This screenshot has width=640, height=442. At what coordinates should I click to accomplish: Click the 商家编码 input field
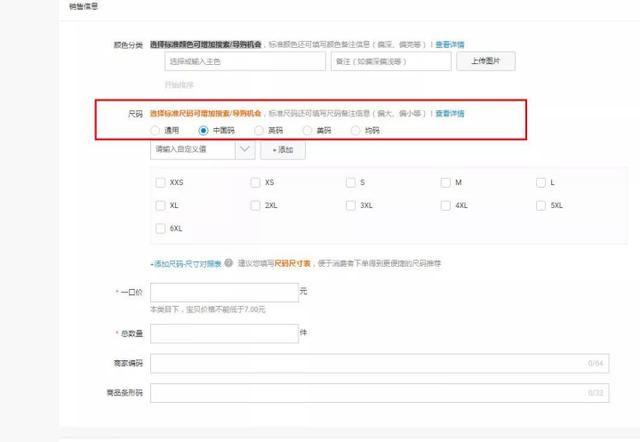380,363
